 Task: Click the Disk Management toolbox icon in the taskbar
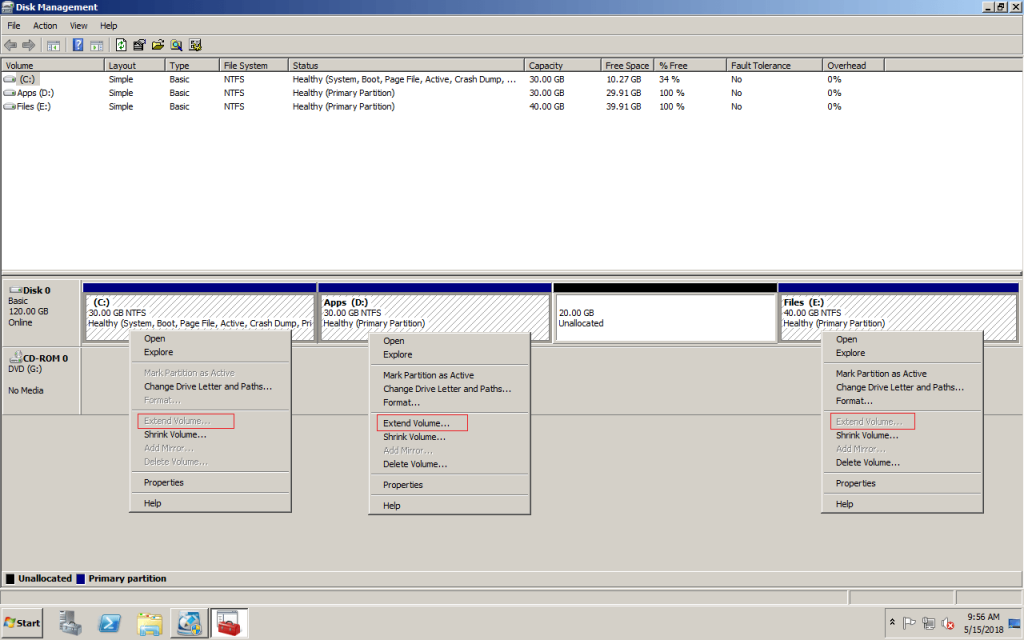tap(229, 622)
